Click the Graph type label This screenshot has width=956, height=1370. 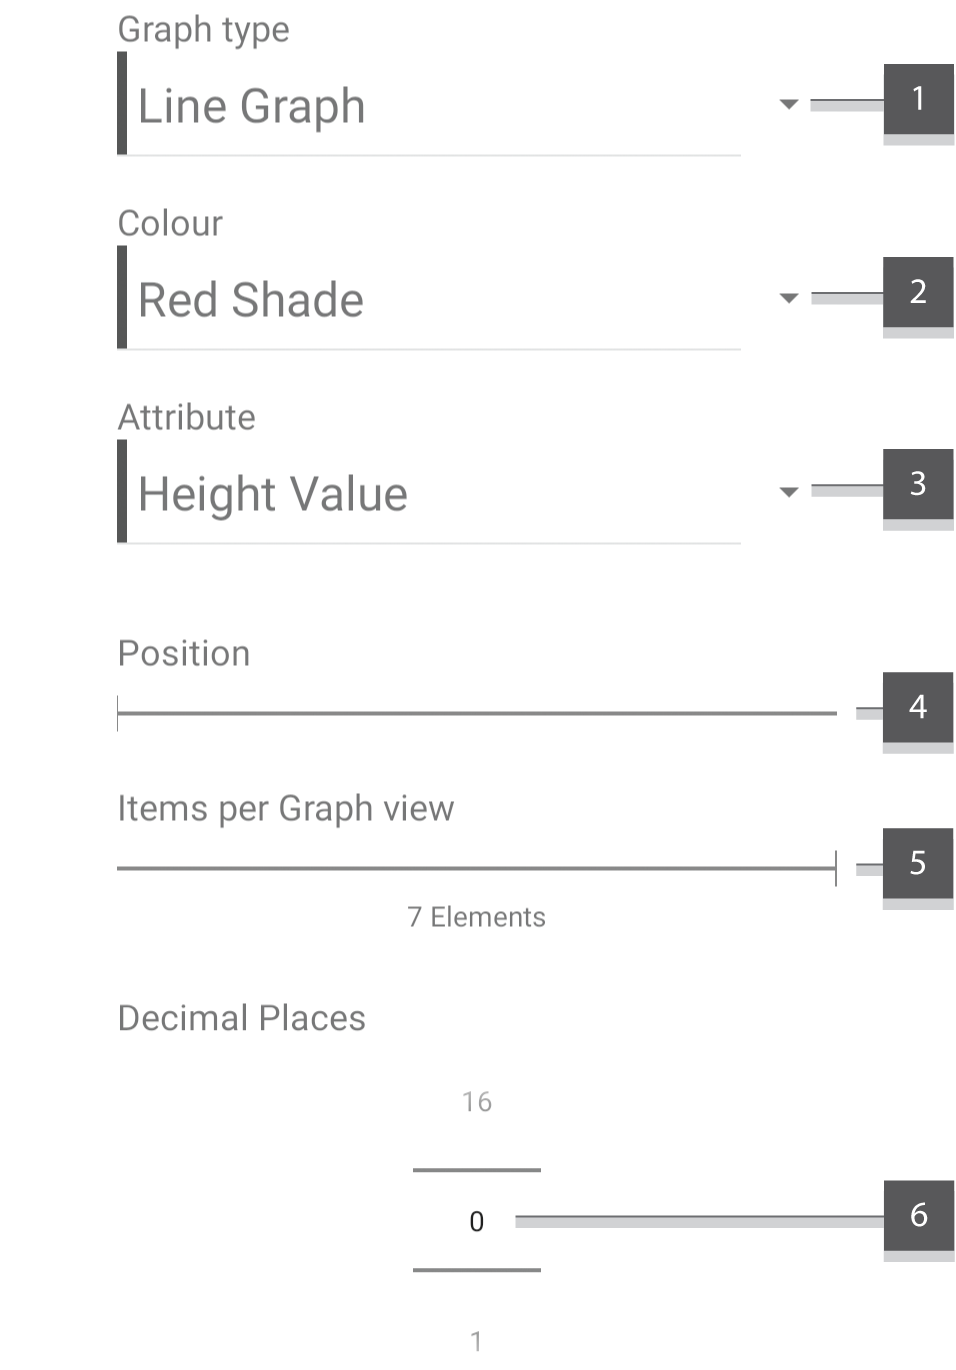point(203,30)
